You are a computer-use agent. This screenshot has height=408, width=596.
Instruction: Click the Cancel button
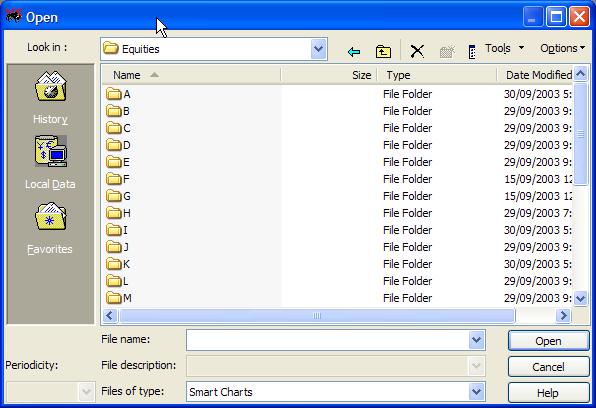(548, 367)
